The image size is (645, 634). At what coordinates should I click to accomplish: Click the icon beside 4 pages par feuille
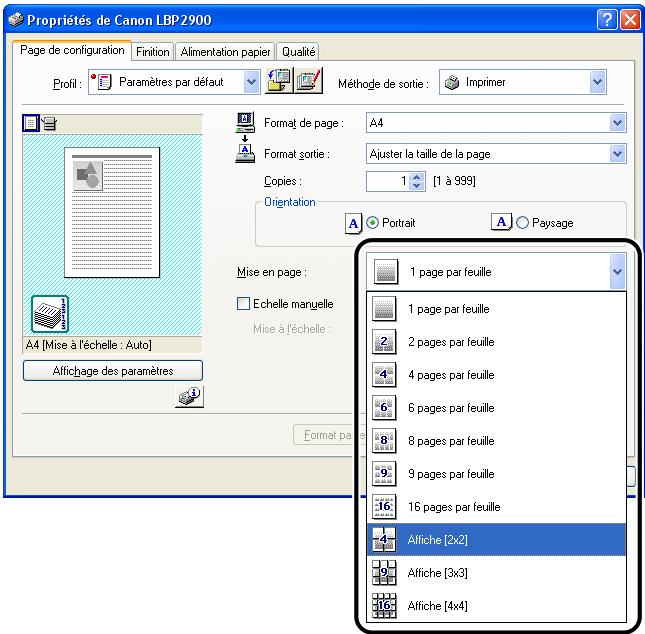click(x=384, y=375)
